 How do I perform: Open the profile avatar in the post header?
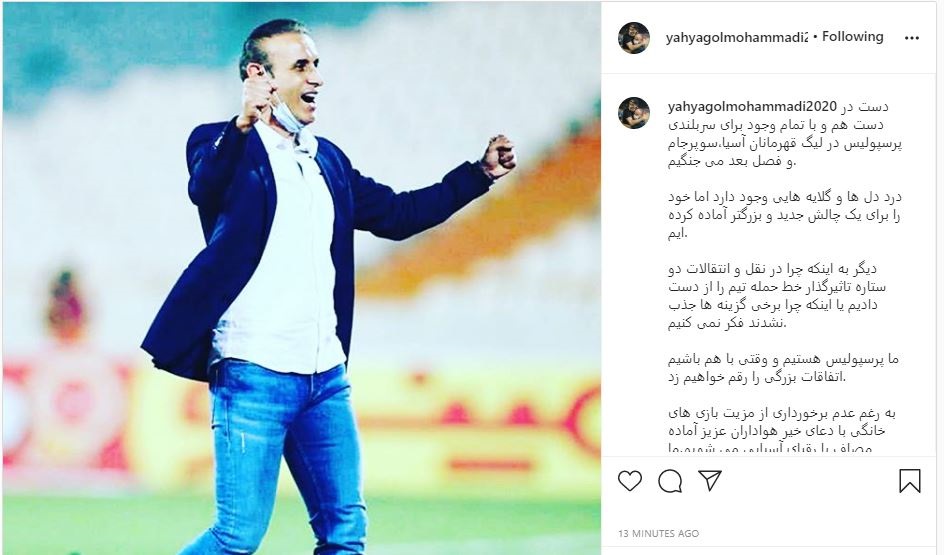[634, 38]
